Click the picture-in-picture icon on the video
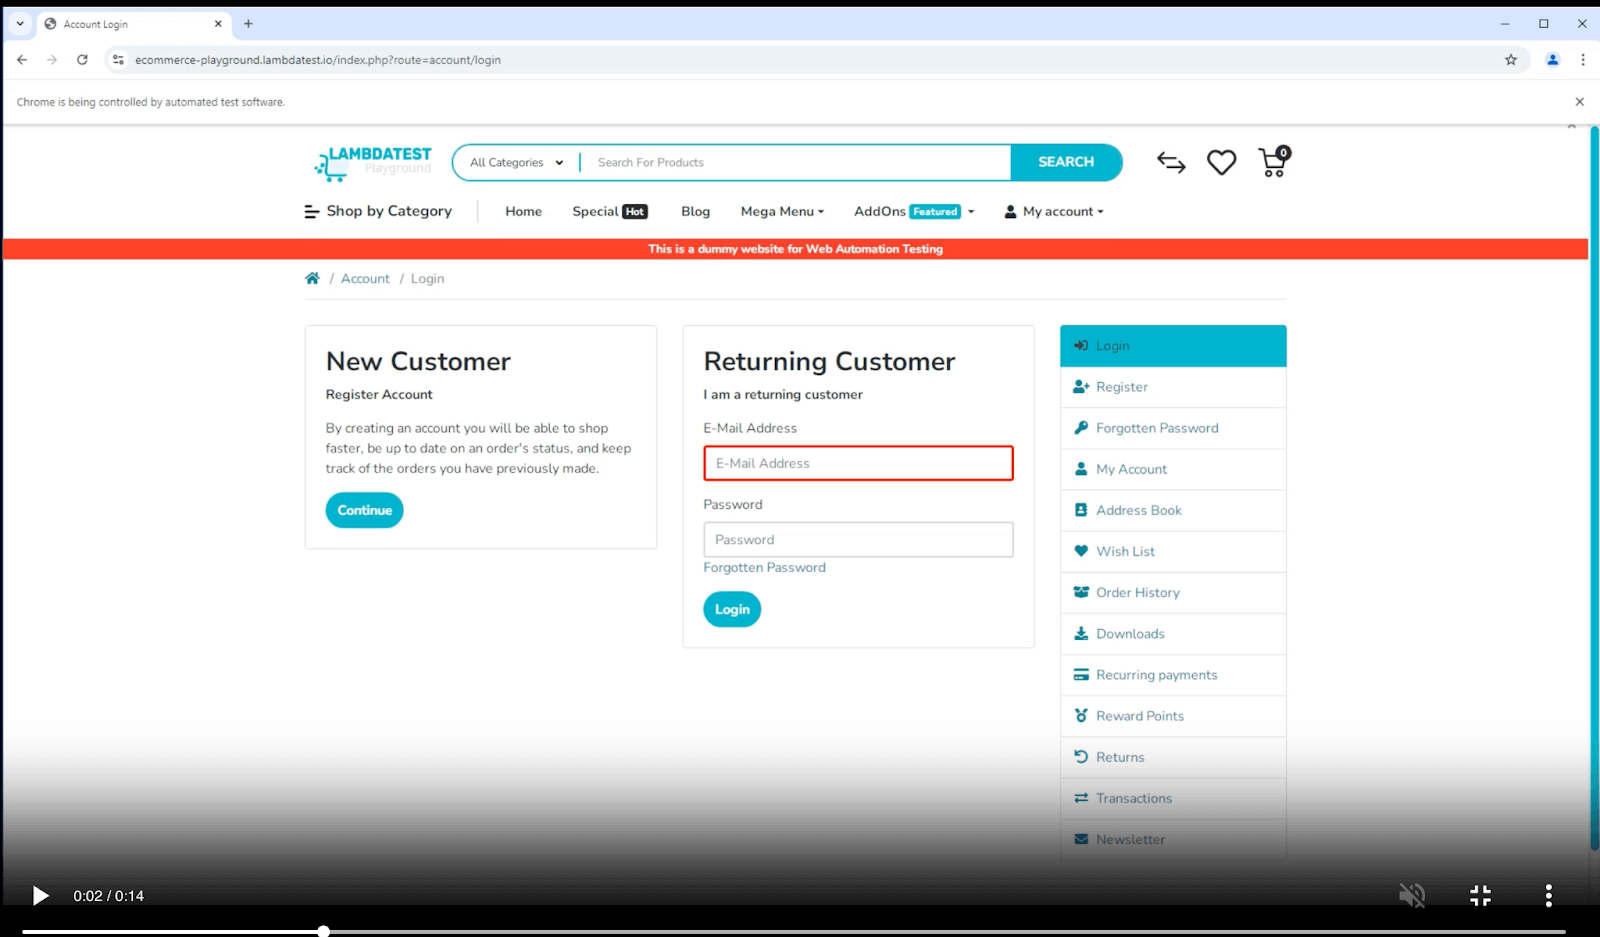This screenshot has height=937, width=1600. pos(1479,895)
